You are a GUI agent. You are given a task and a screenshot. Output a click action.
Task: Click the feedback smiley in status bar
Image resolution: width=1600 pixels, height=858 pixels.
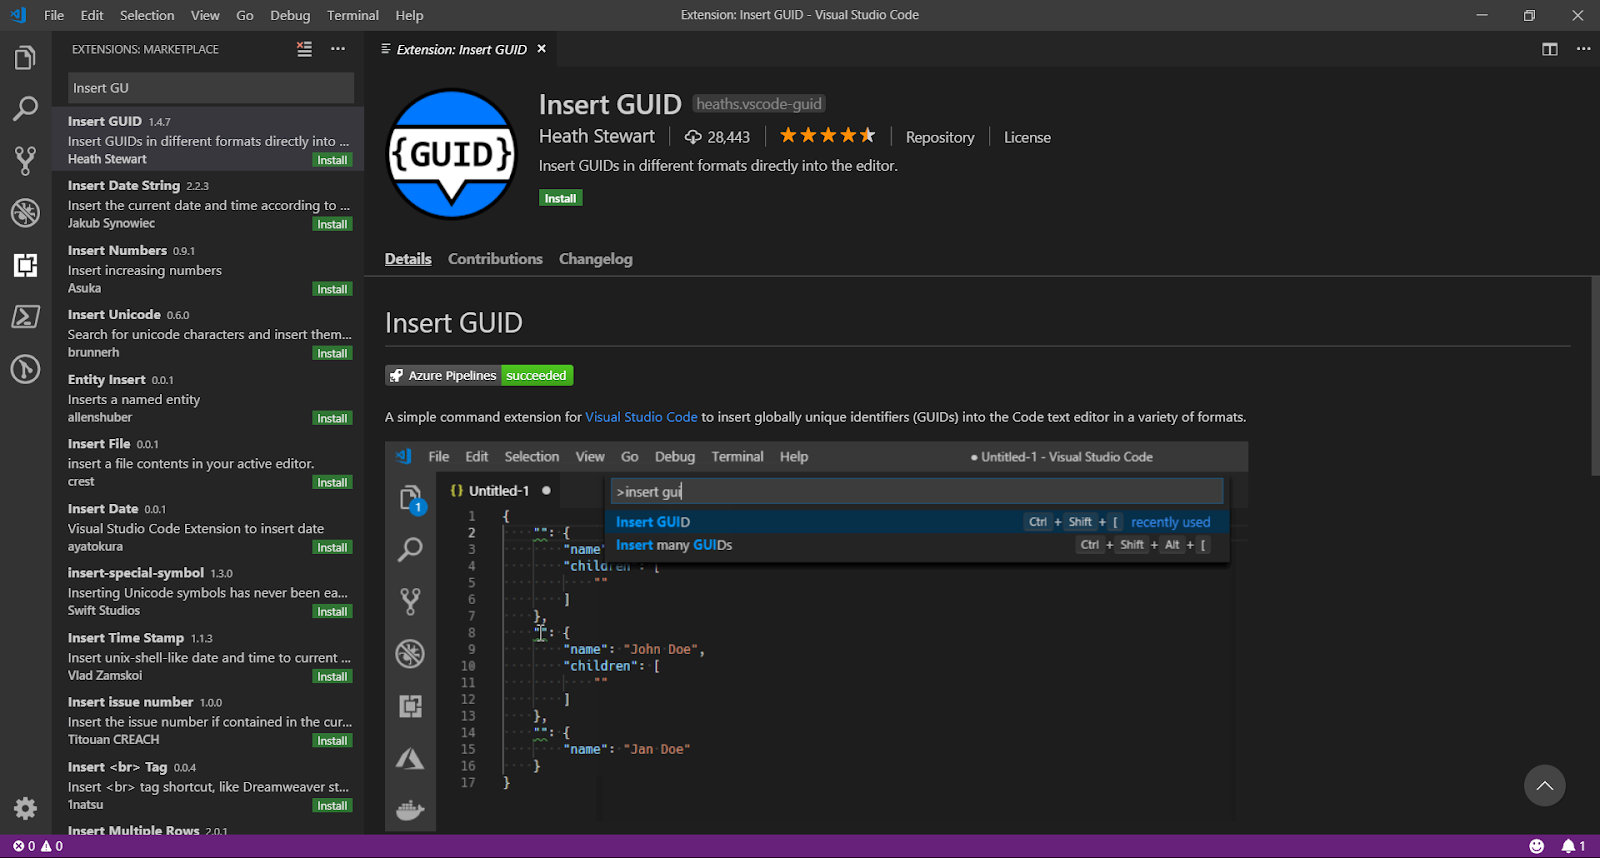coord(1536,846)
